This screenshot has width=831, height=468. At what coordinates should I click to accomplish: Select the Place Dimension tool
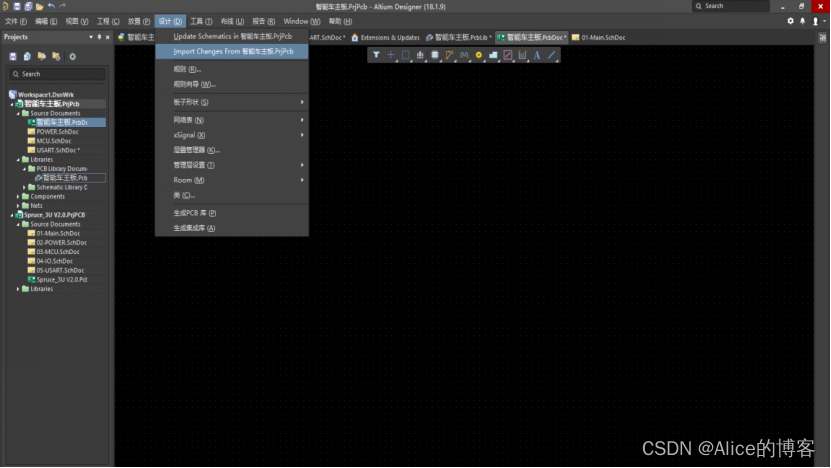tap(522, 55)
